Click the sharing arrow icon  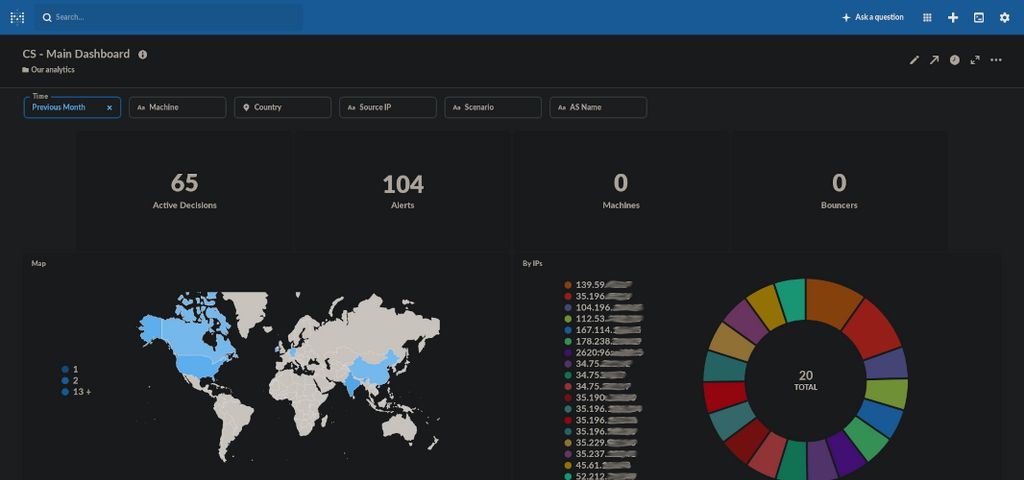pos(935,60)
